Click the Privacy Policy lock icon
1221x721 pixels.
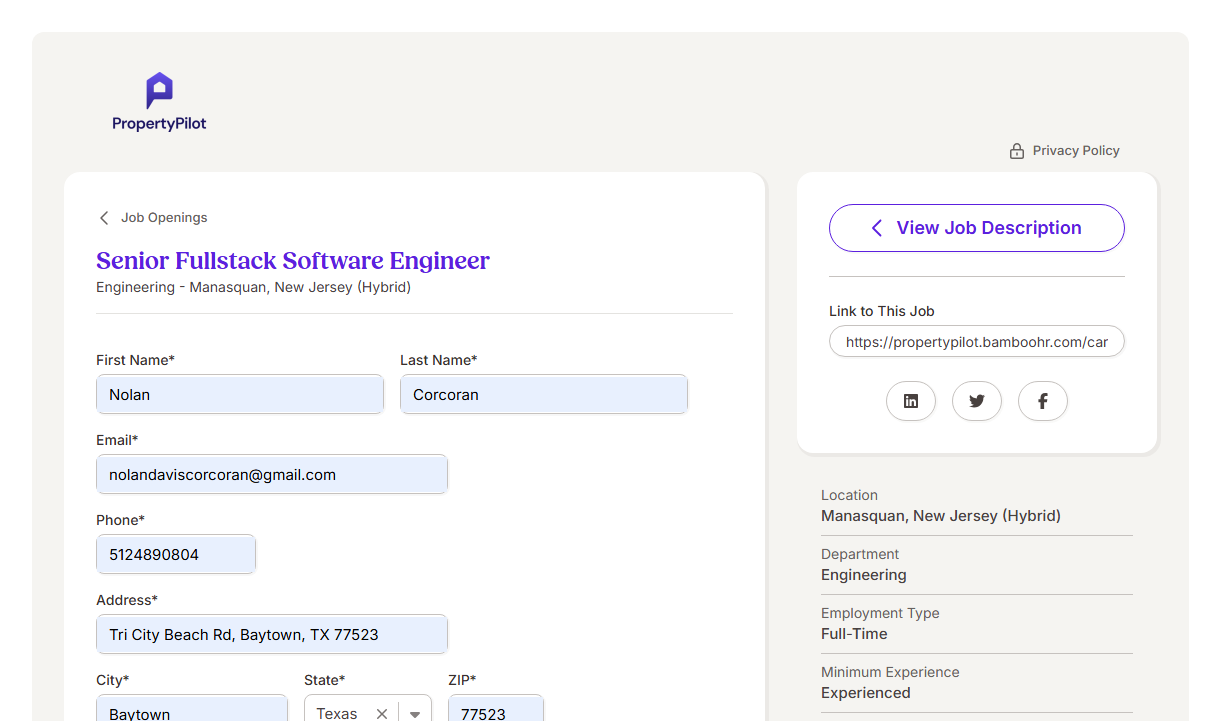coord(1017,151)
